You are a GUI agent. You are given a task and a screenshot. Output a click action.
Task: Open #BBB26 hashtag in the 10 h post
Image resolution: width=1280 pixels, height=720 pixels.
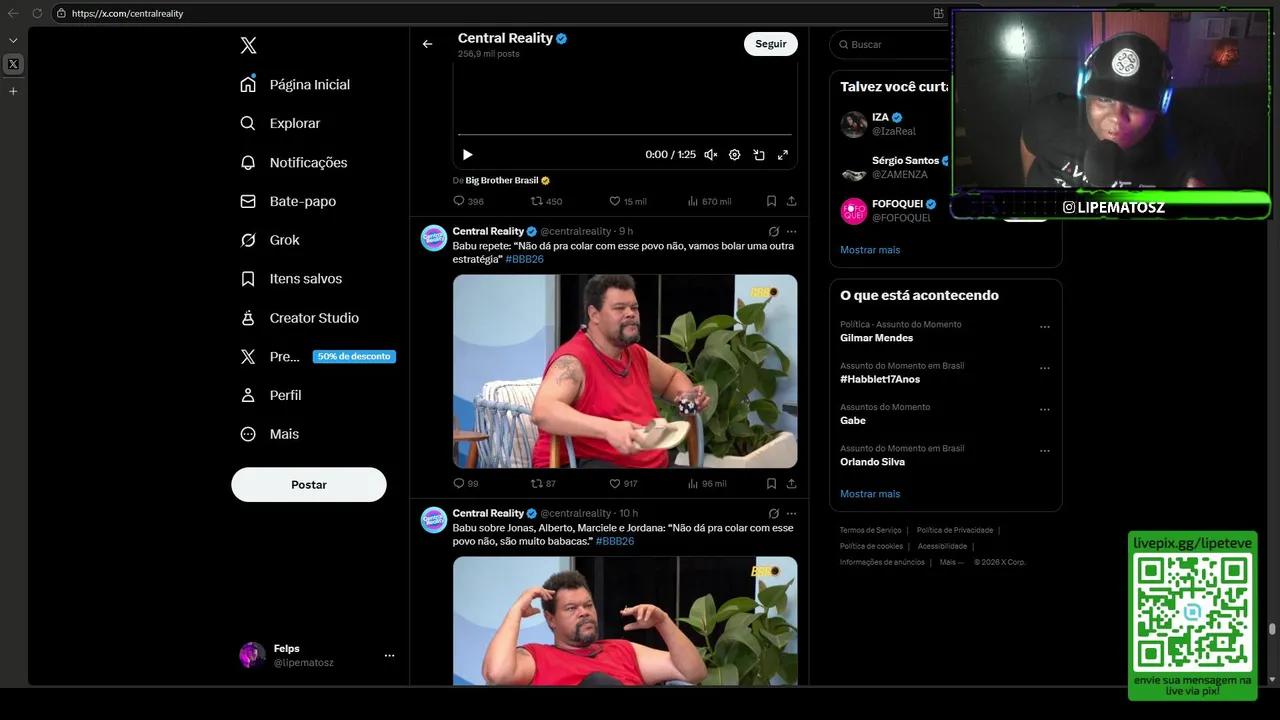[x=615, y=541]
